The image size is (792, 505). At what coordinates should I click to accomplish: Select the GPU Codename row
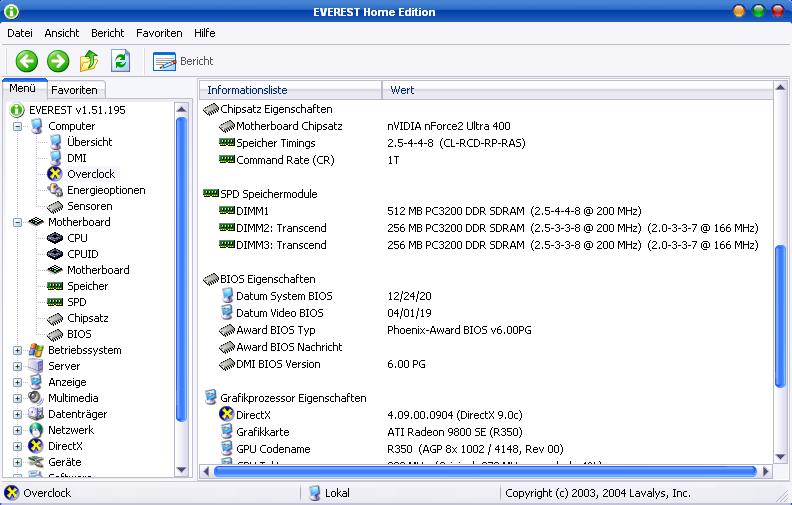click(485, 449)
